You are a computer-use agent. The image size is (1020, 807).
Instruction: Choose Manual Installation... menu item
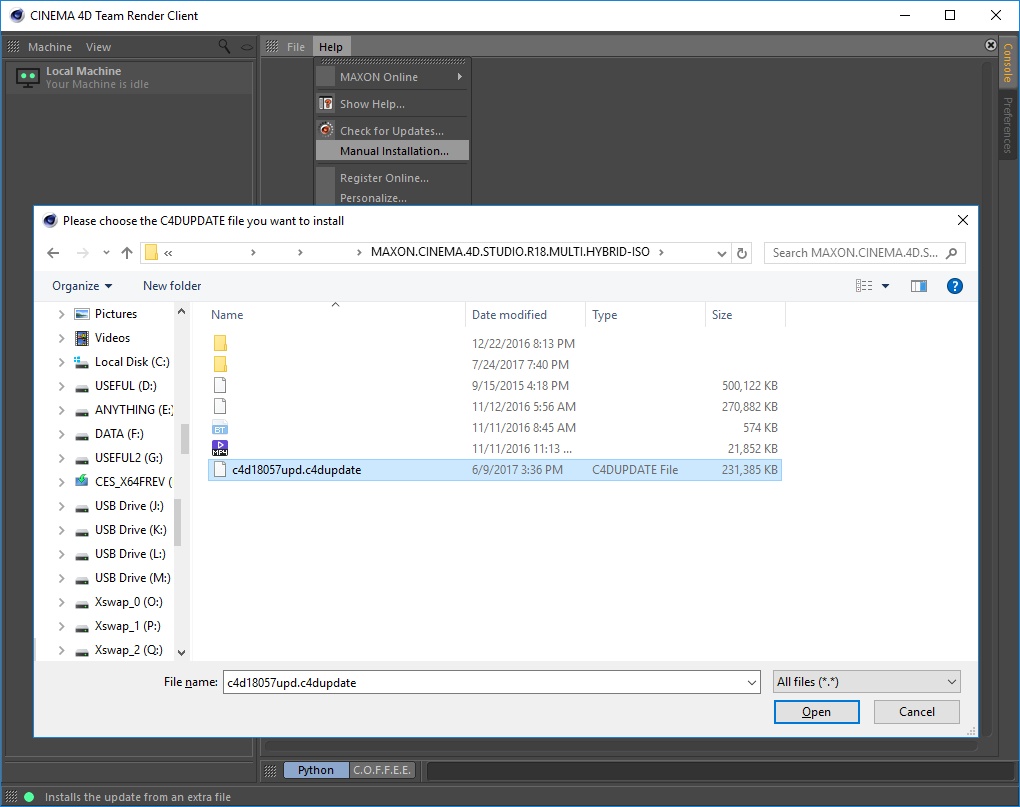point(392,151)
